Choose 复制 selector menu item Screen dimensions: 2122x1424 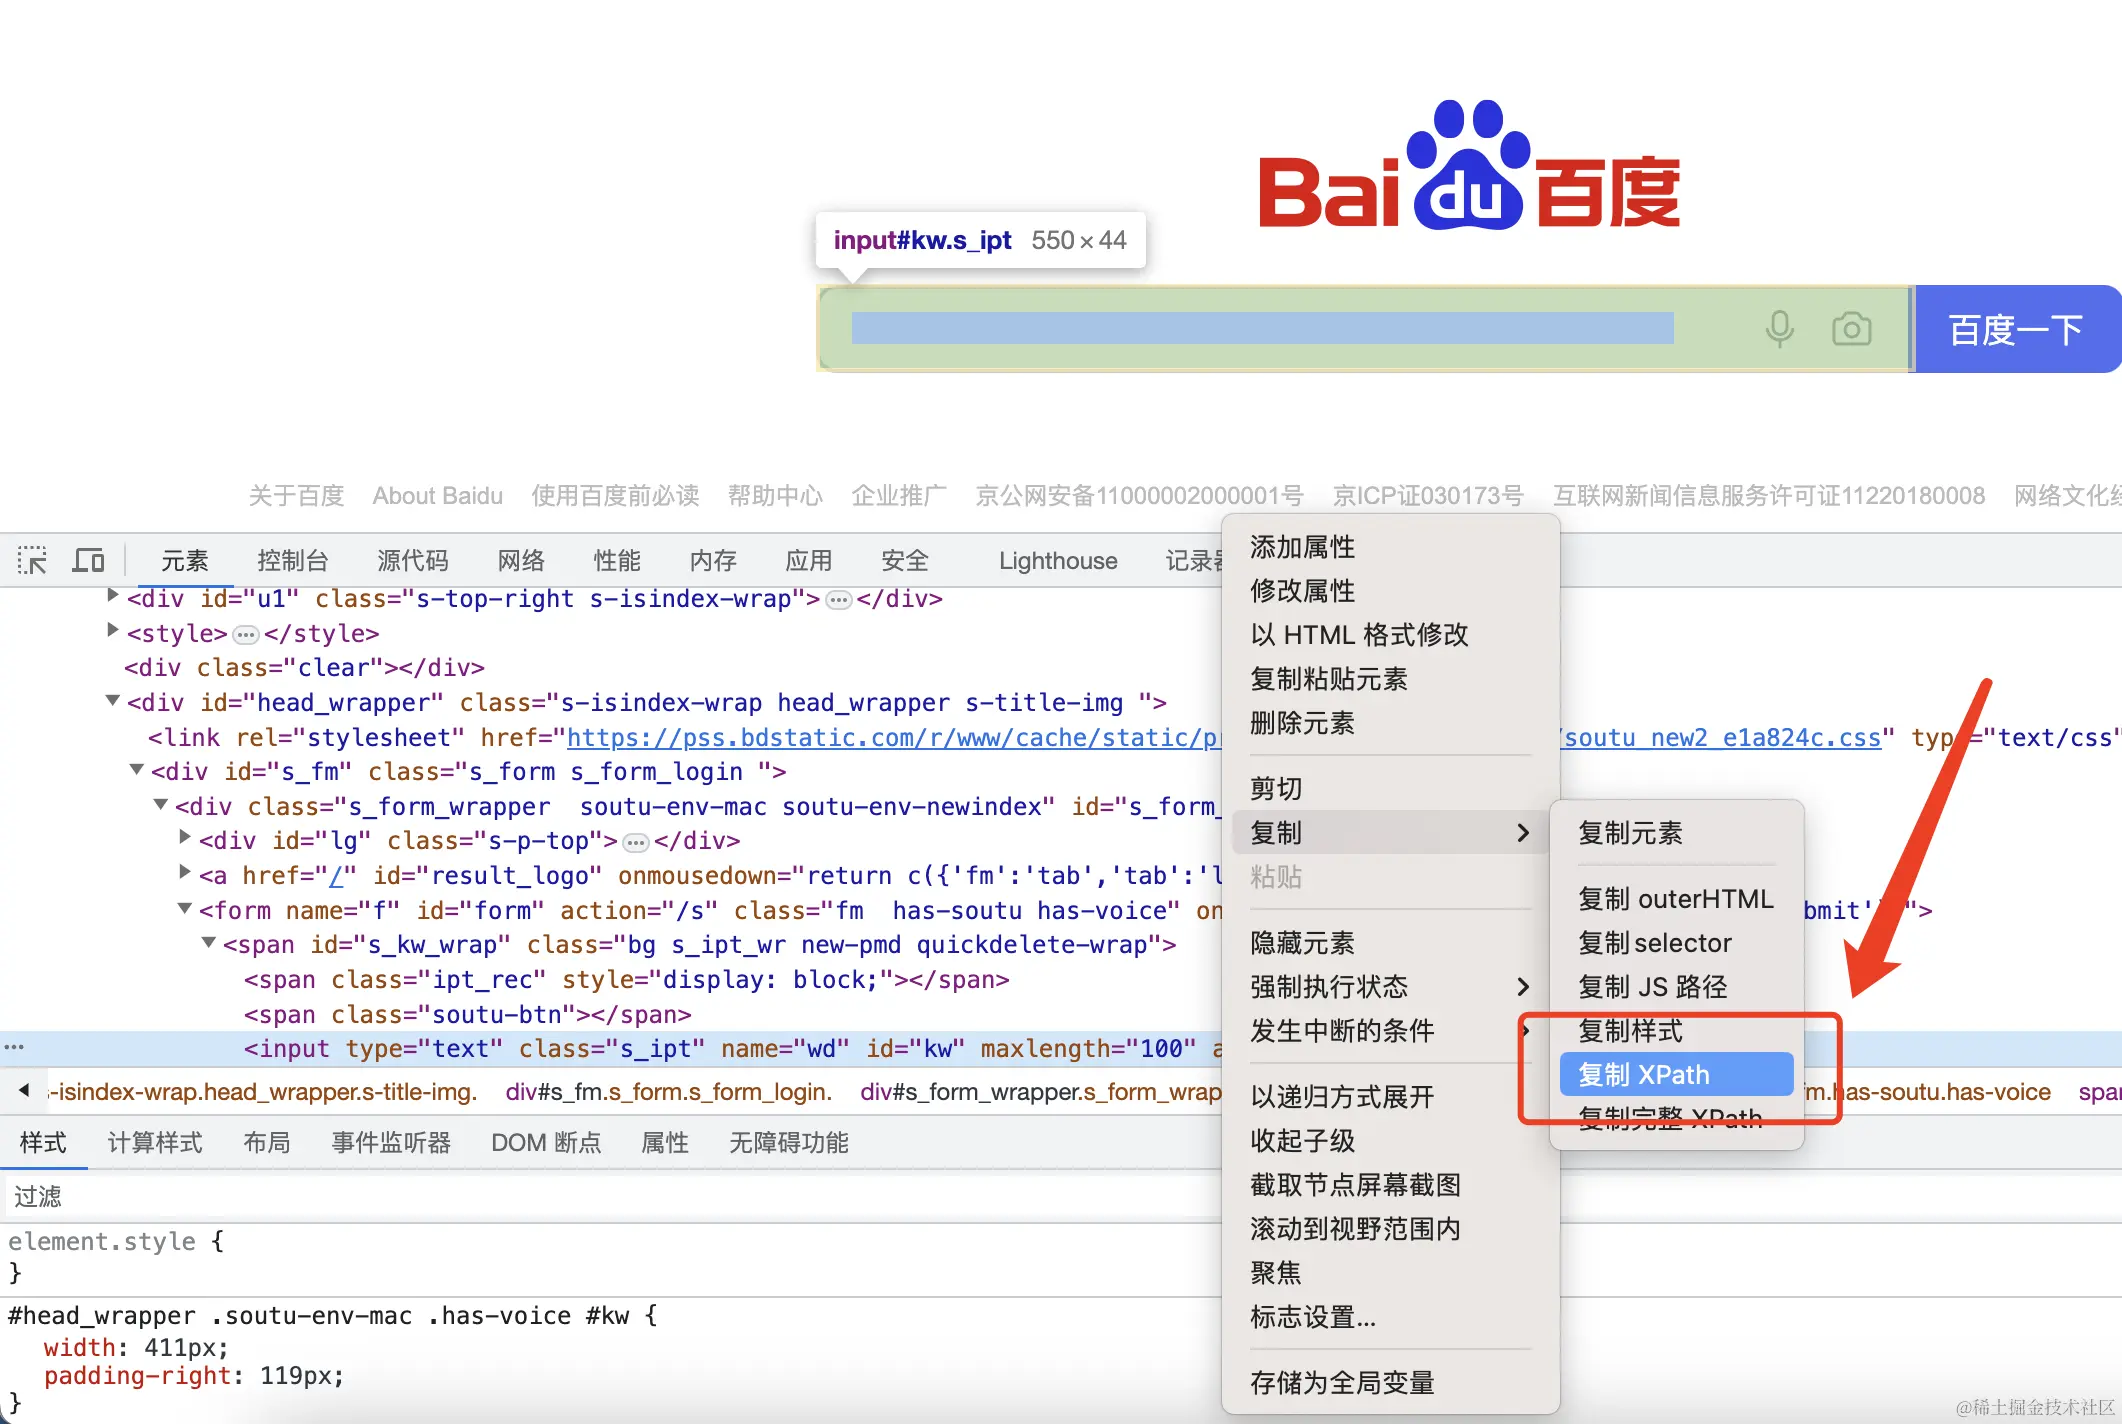pyautogui.click(x=1655, y=943)
